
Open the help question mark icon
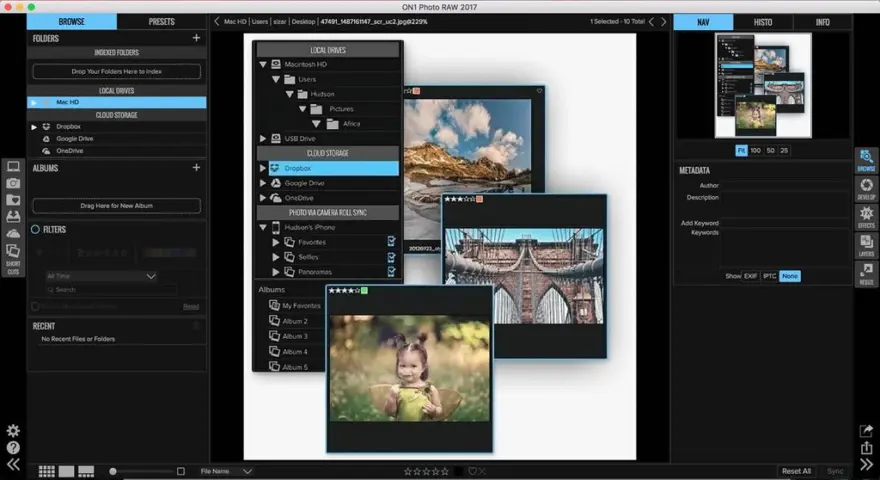13,447
